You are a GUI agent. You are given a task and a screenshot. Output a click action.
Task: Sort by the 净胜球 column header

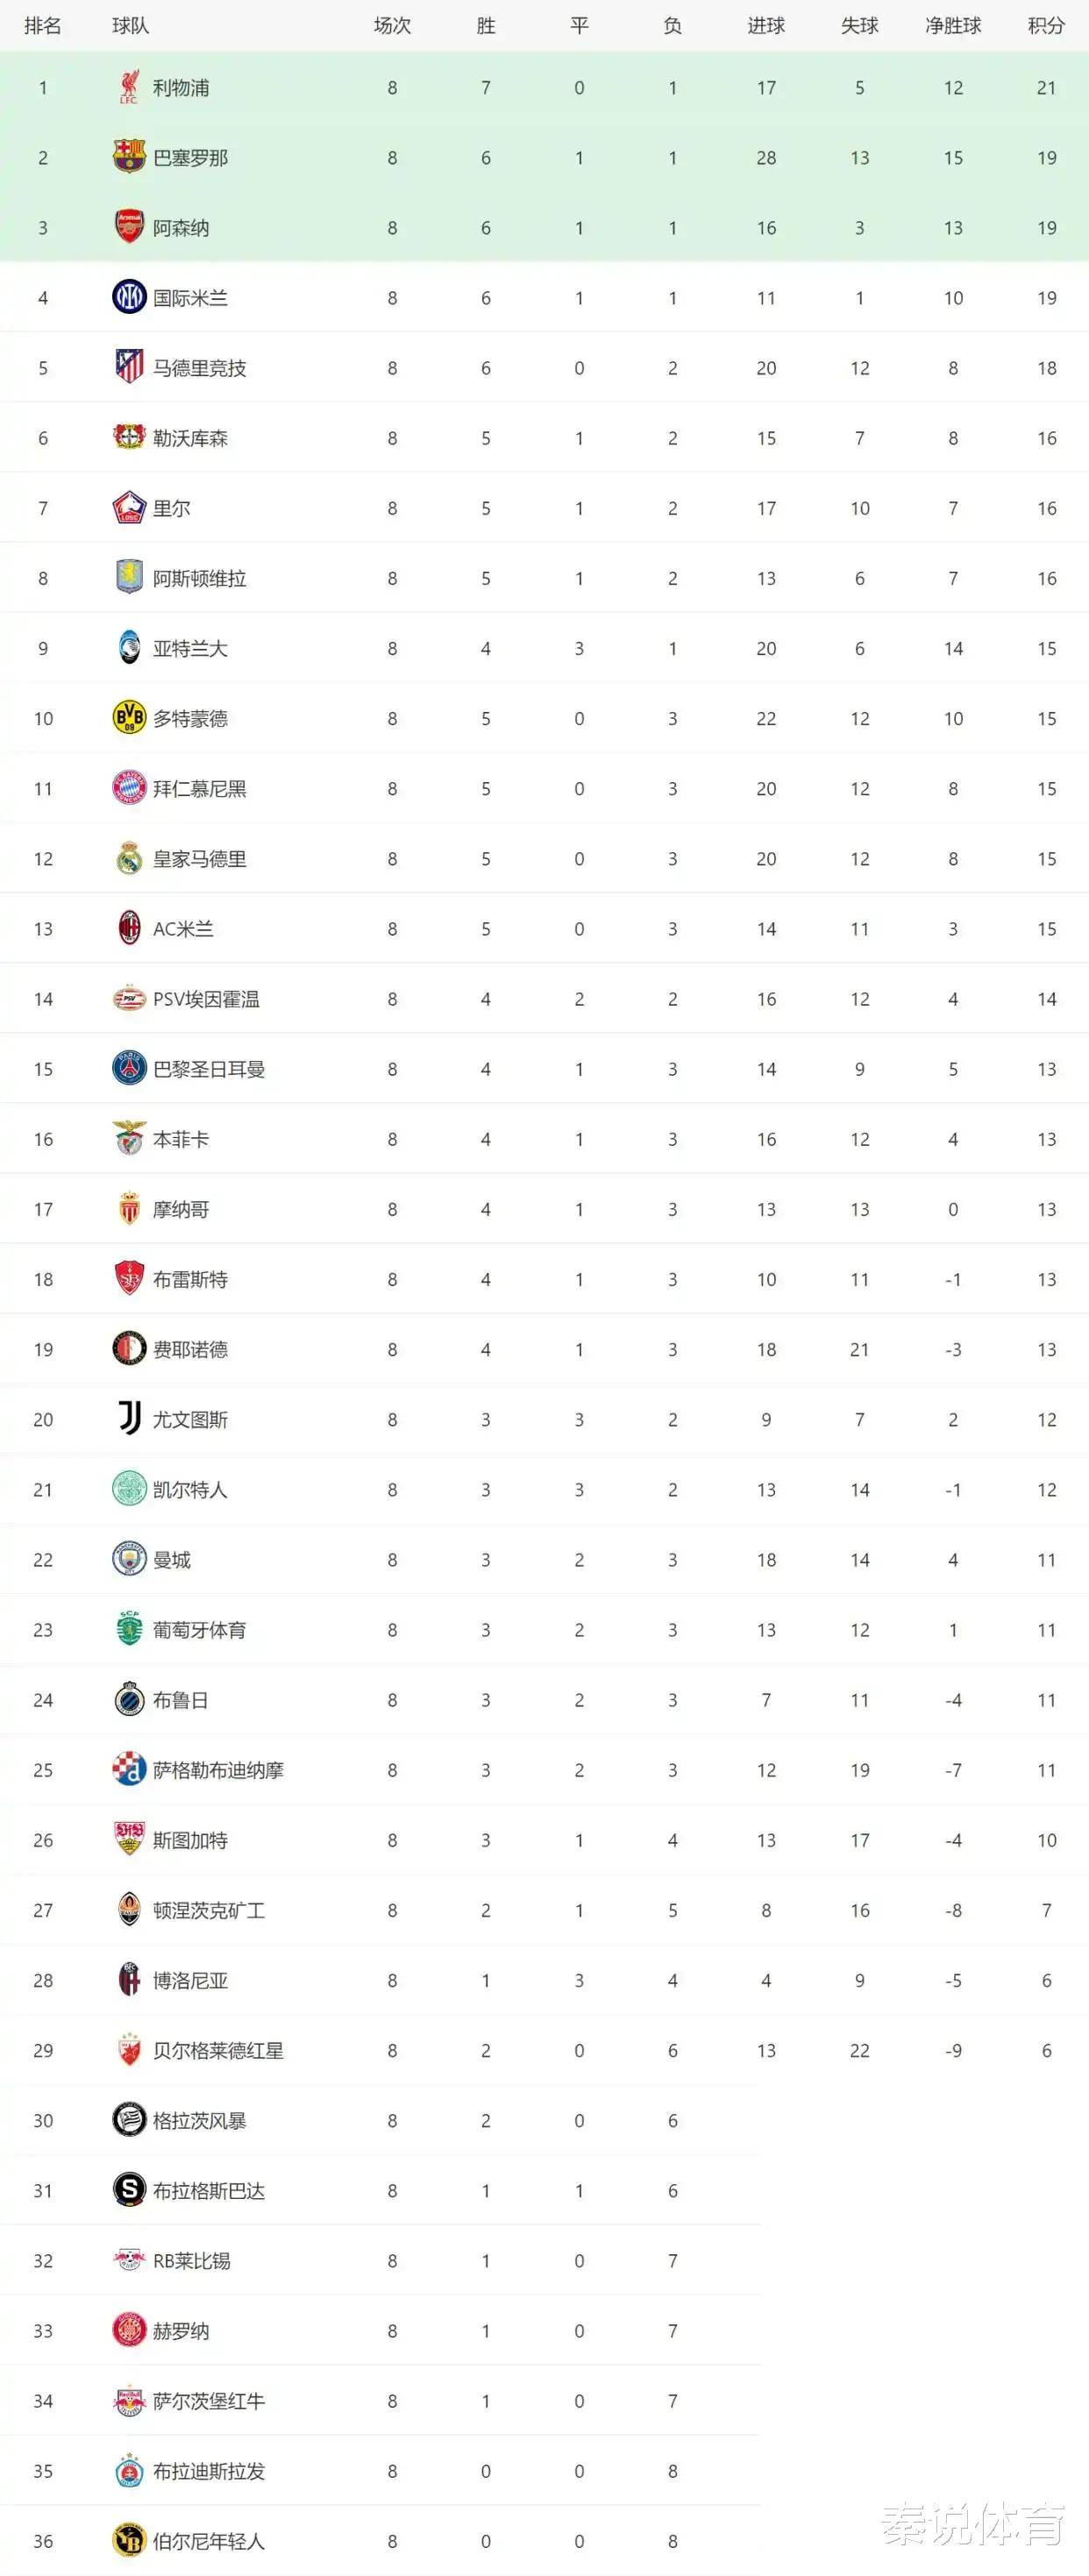[x=953, y=26]
